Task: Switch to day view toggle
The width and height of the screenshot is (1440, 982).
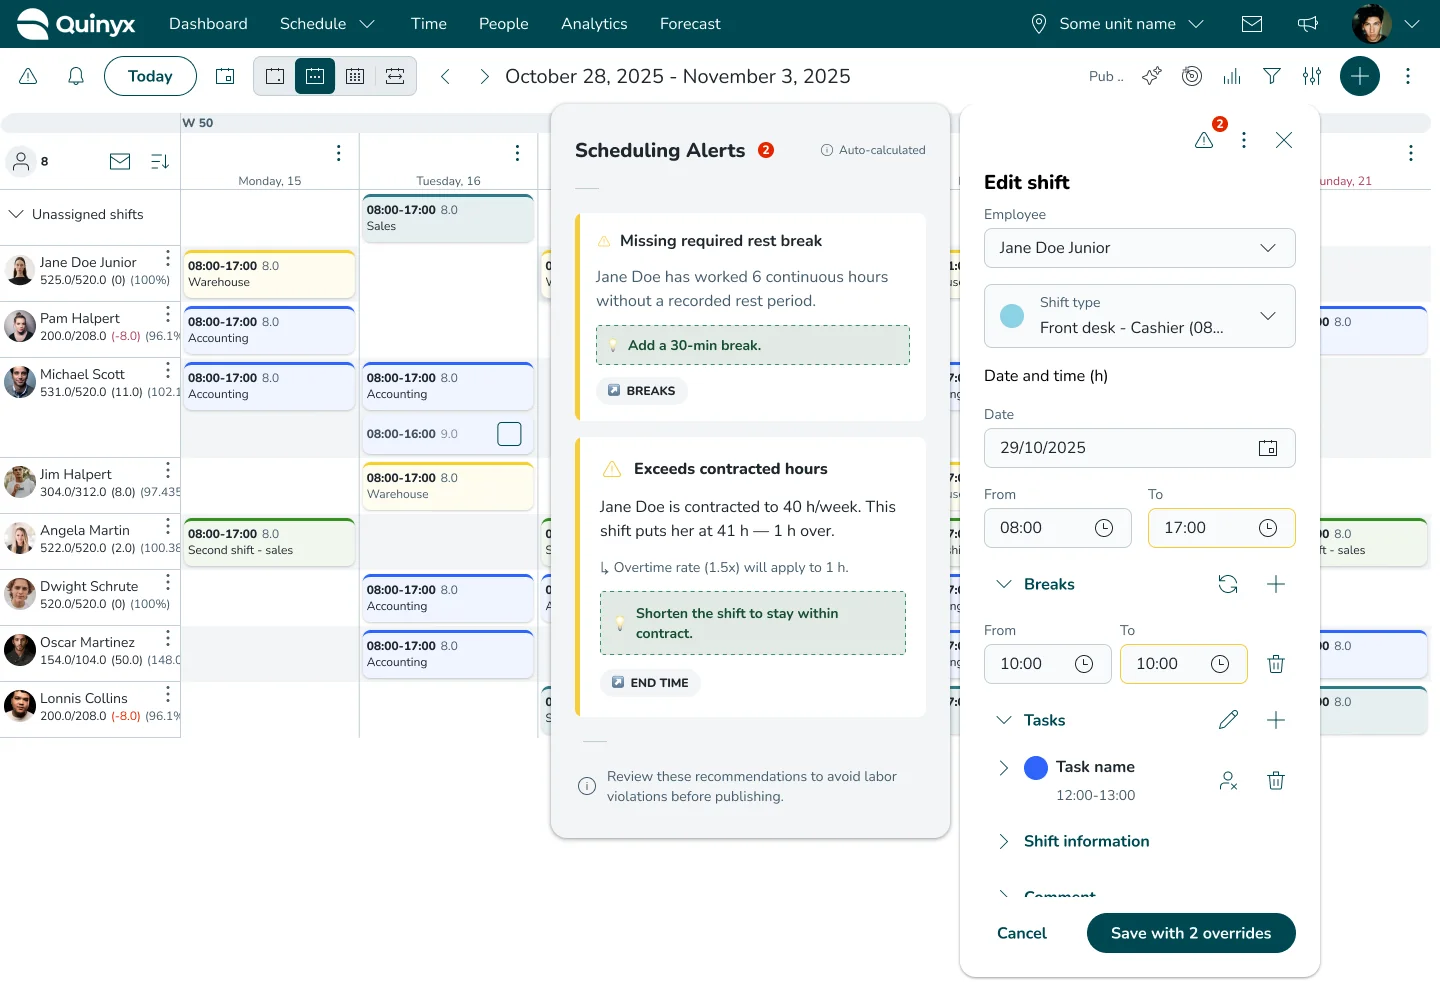Action: [x=275, y=76]
